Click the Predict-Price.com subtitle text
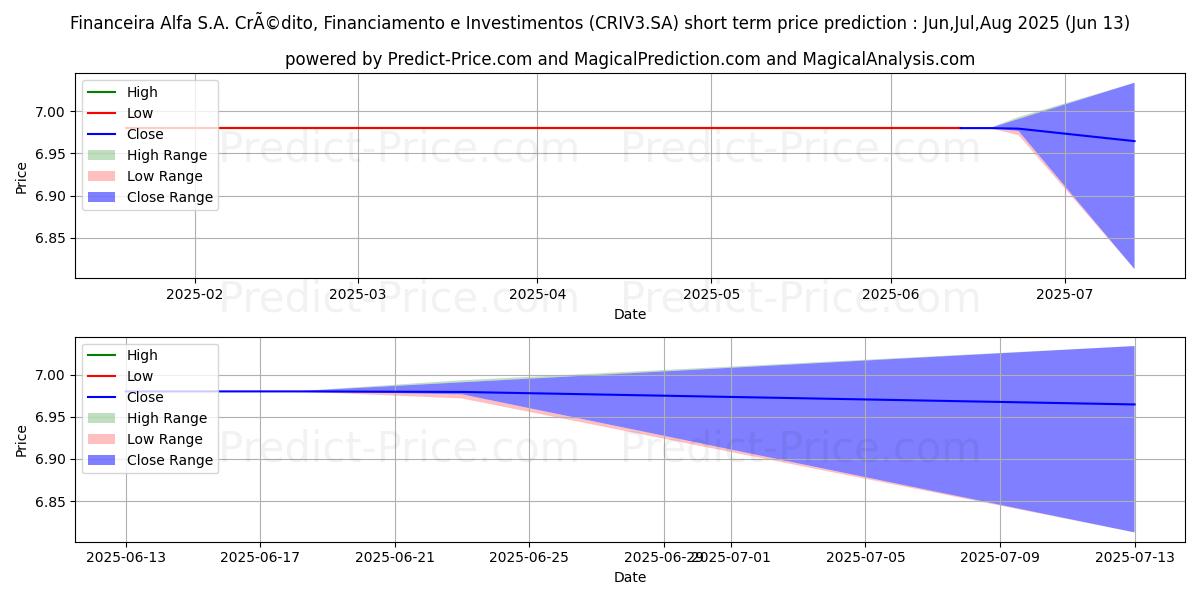Image resolution: width=1200 pixels, height=600 pixels. [630, 59]
